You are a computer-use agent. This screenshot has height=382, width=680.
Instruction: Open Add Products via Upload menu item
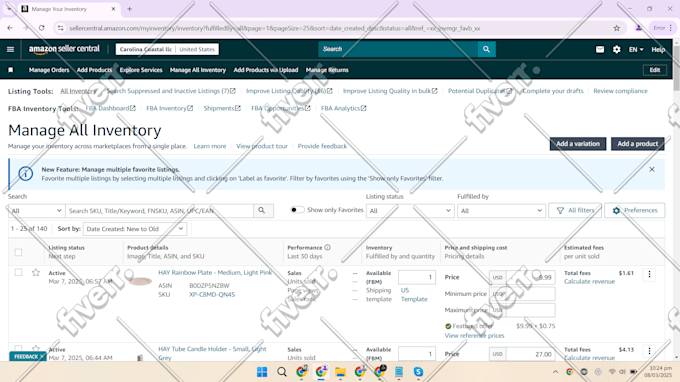pyautogui.click(x=266, y=70)
